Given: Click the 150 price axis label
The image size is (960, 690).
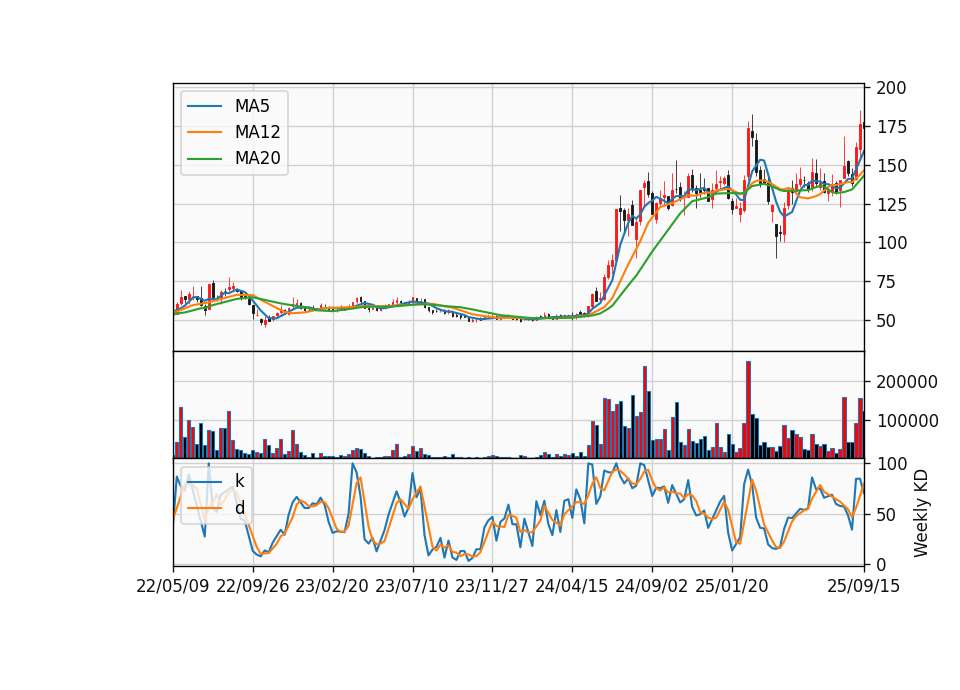Looking at the screenshot, I should coord(891,166).
